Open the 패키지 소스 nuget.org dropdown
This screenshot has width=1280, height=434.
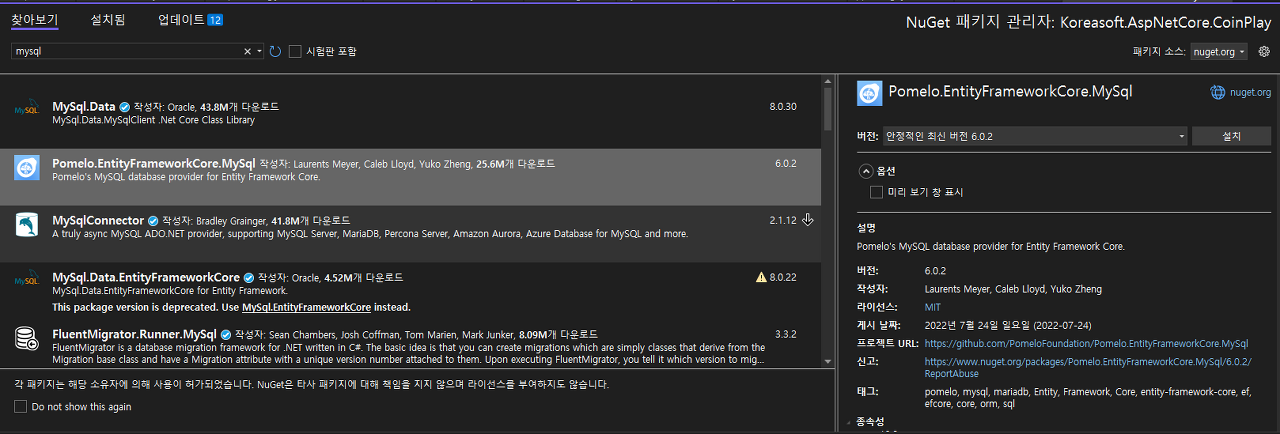1219,51
